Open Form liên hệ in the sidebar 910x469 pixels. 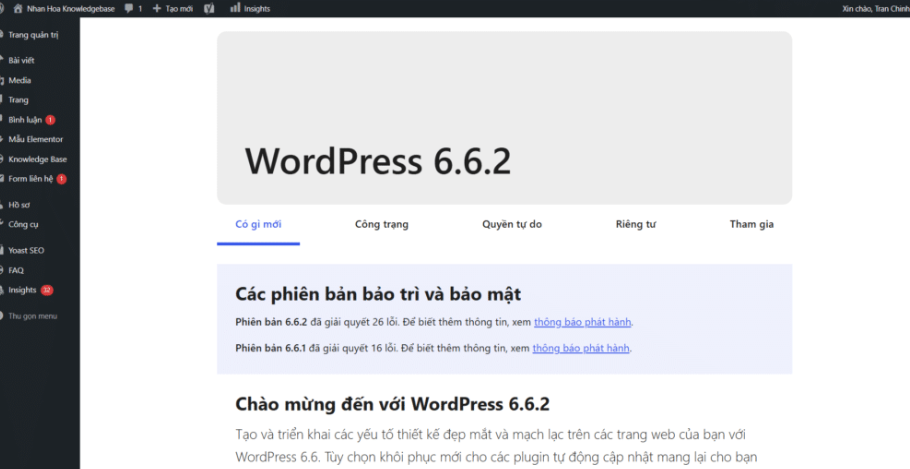[x=31, y=179]
